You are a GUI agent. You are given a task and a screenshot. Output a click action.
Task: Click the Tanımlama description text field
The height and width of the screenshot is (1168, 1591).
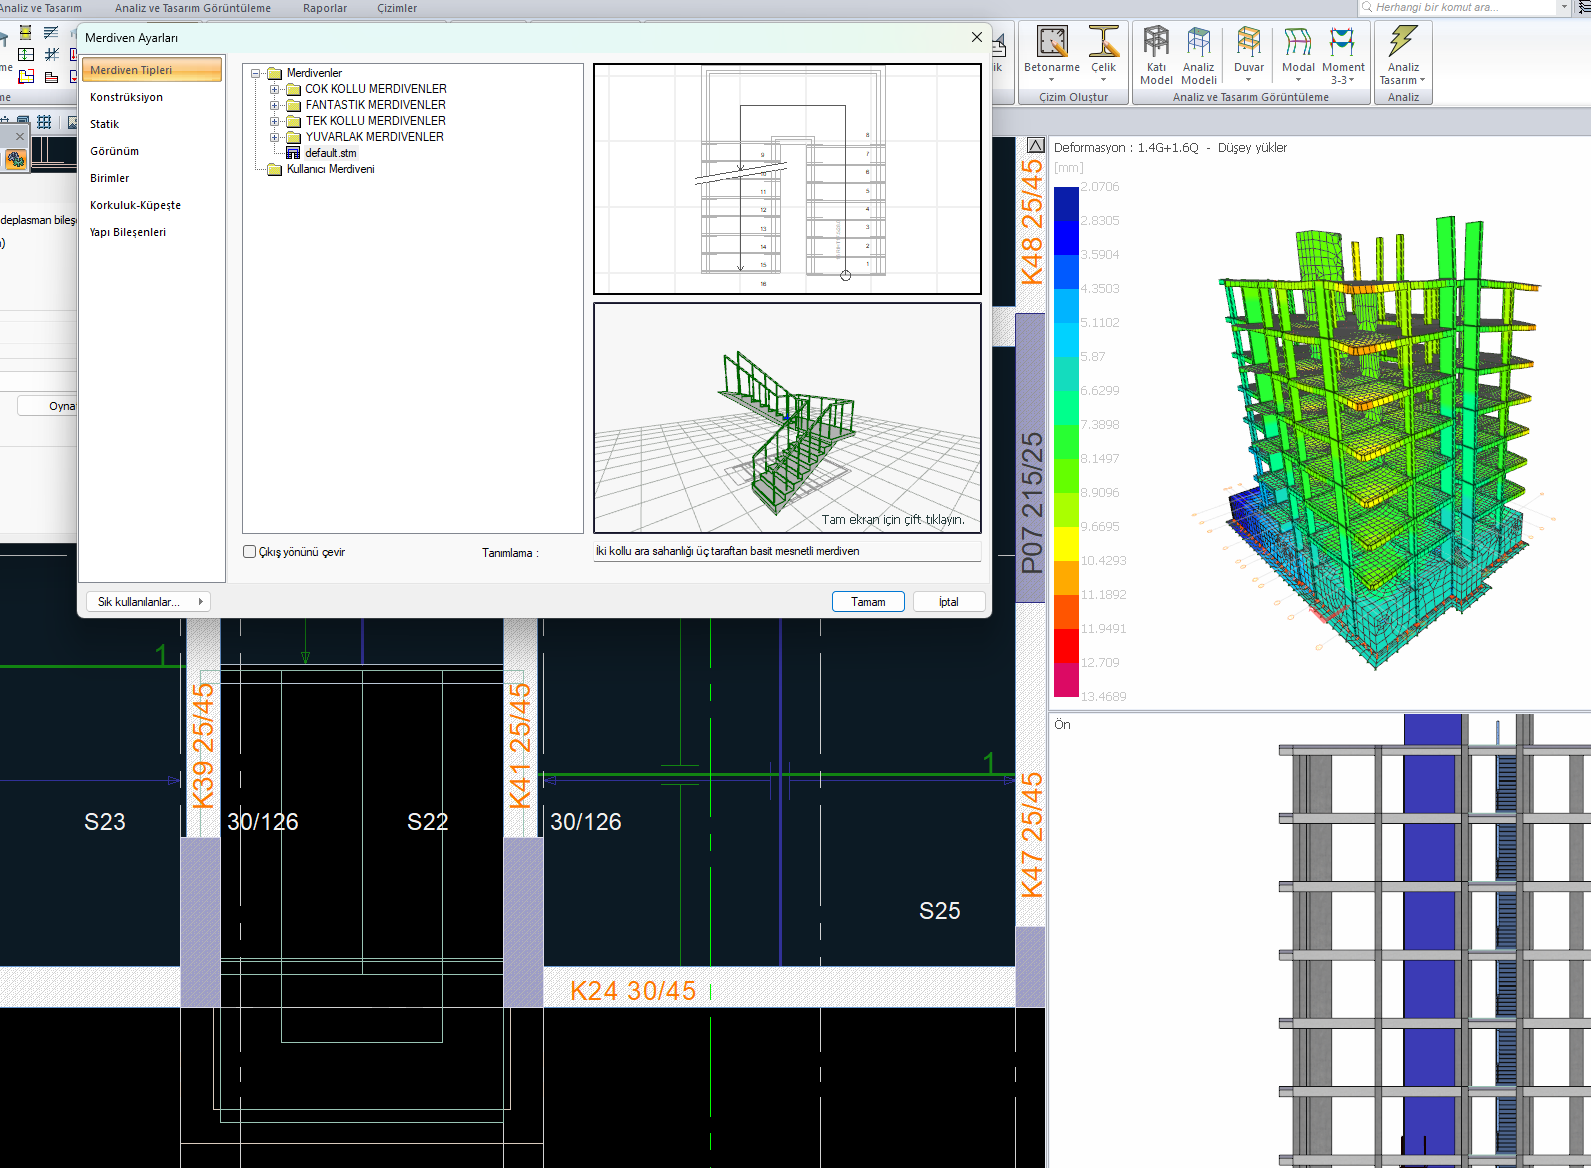click(787, 551)
